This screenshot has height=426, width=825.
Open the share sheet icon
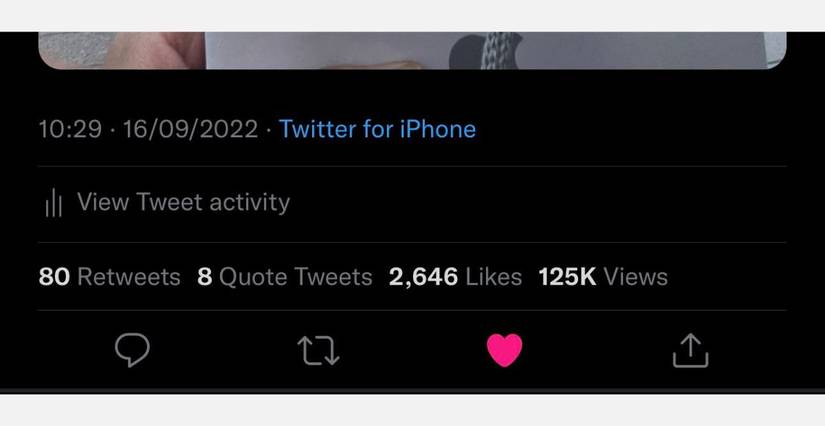click(x=690, y=350)
